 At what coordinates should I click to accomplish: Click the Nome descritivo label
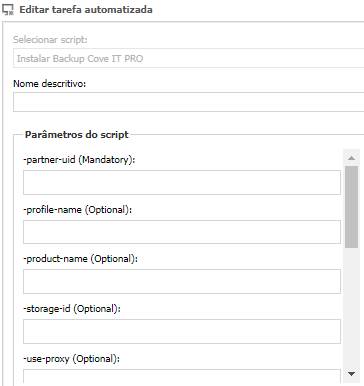click(49, 83)
